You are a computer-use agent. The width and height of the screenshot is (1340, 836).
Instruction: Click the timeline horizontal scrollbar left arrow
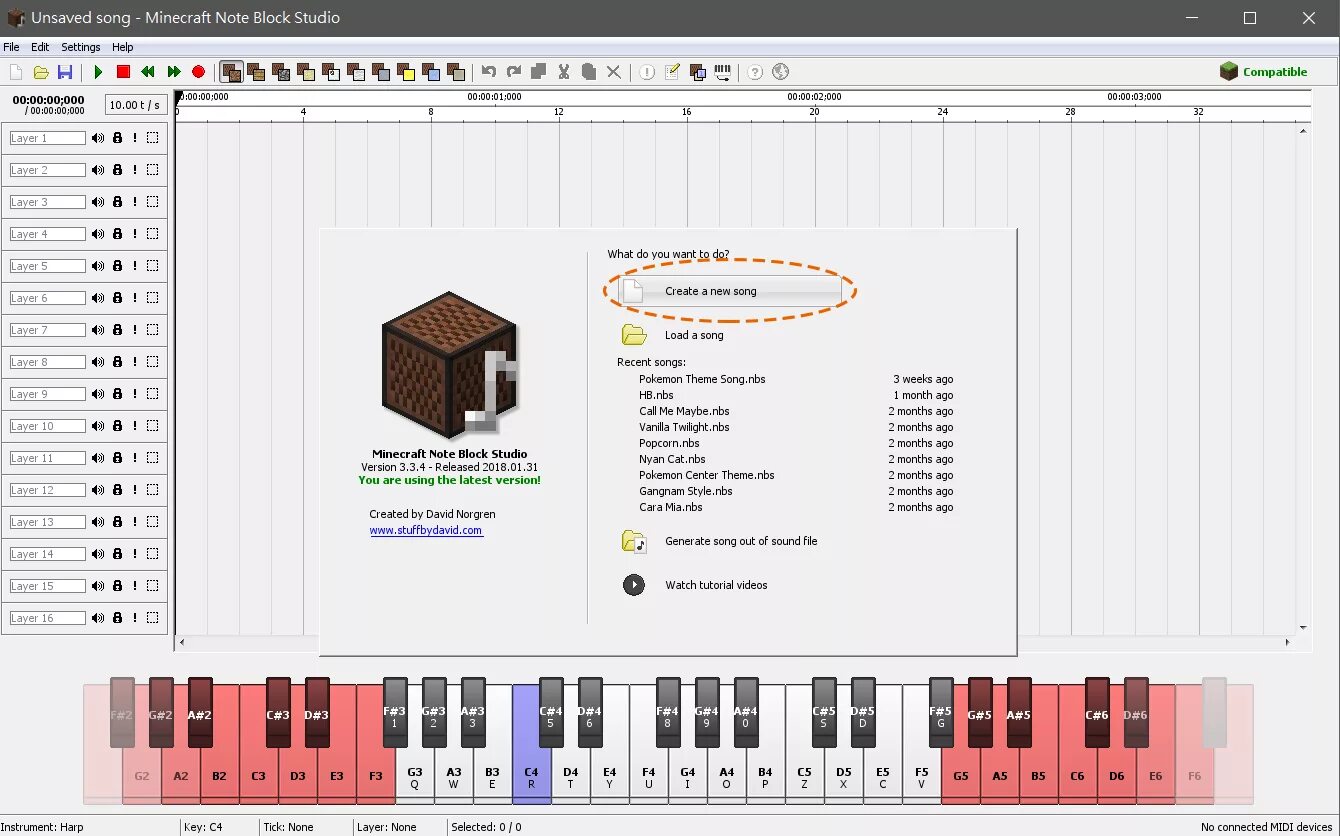pos(182,642)
